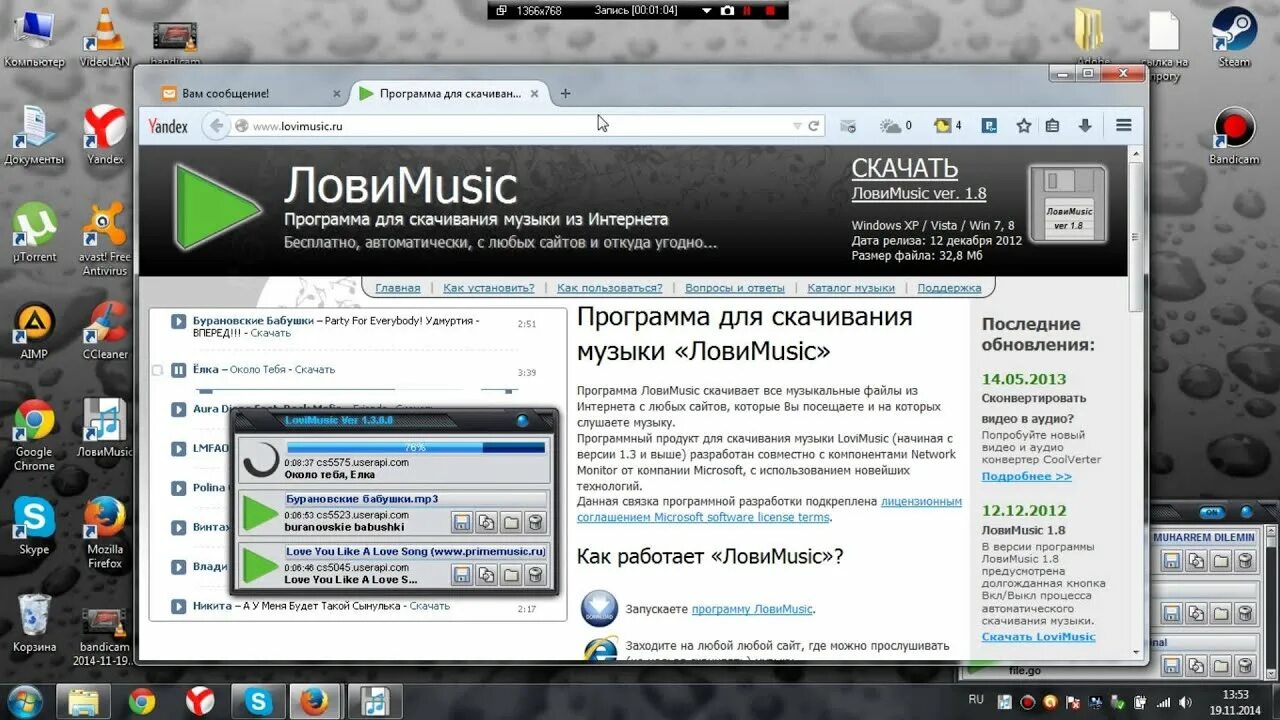Save the Love You Like A Love Song track

pyautogui.click(x=462, y=574)
